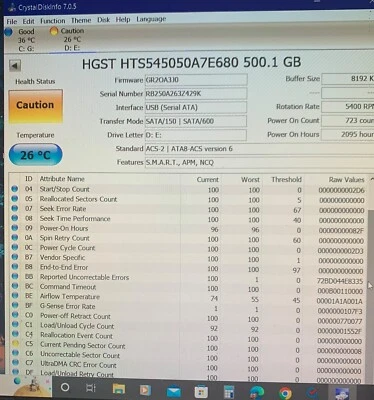
Task: Click the status icon for Load/Unload Cycle Count
Action: click(15, 324)
